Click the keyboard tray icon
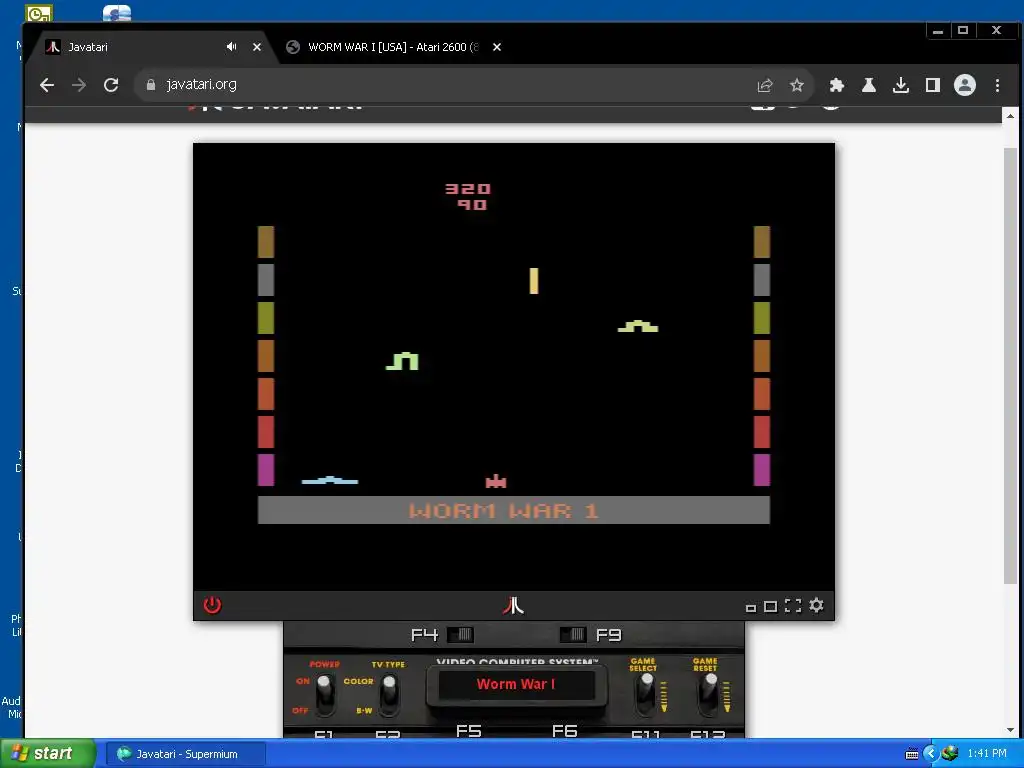1024x768 pixels. (912, 754)
